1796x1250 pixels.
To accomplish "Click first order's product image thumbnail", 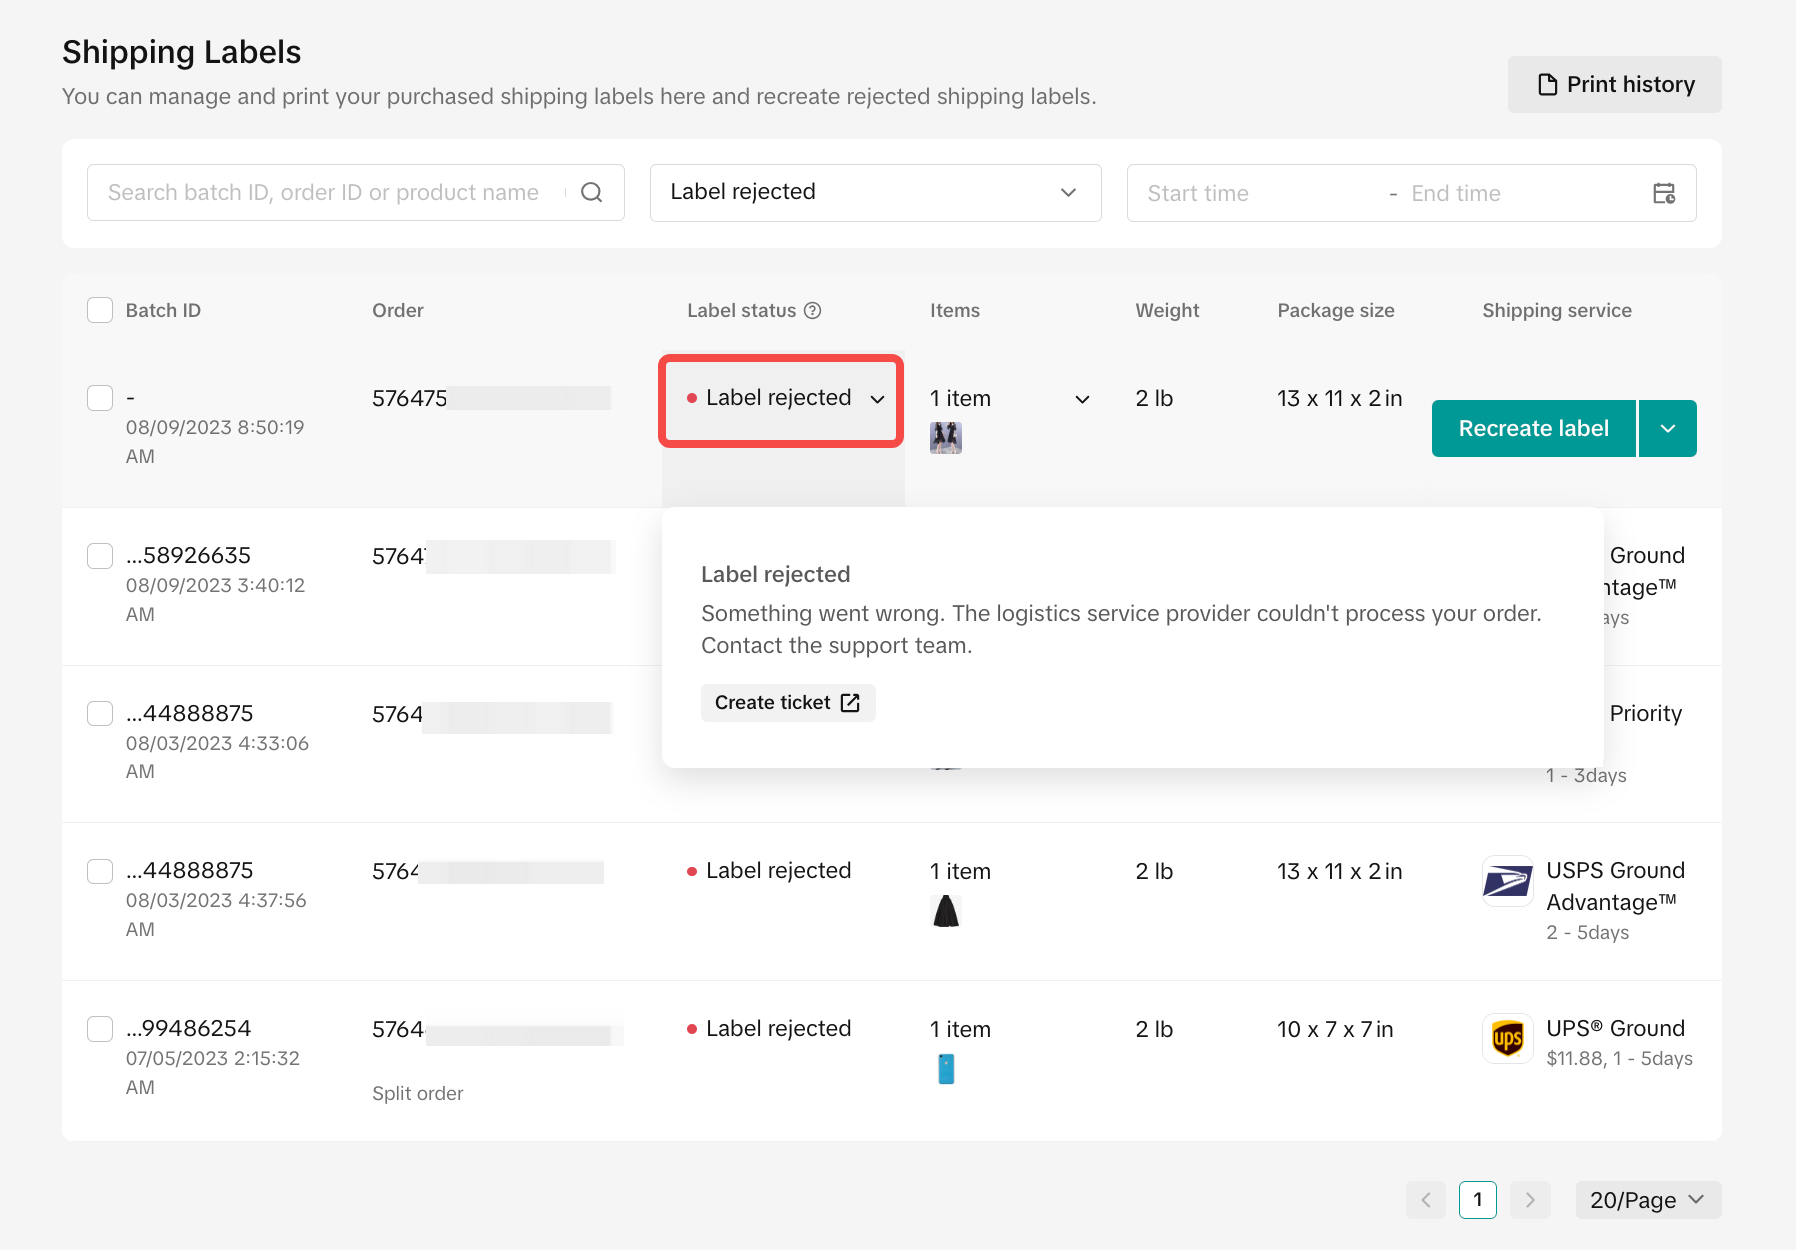I will [946, 437].
